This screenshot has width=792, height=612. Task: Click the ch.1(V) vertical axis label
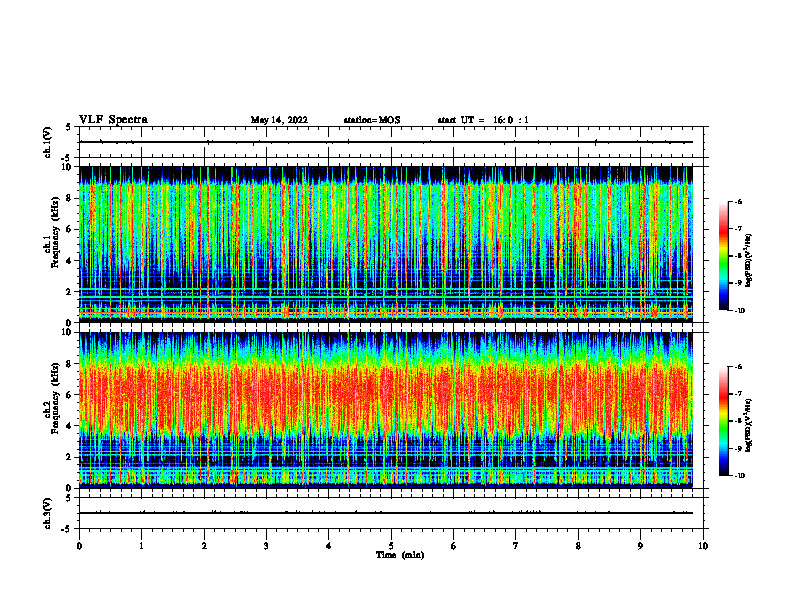[48, 142]
